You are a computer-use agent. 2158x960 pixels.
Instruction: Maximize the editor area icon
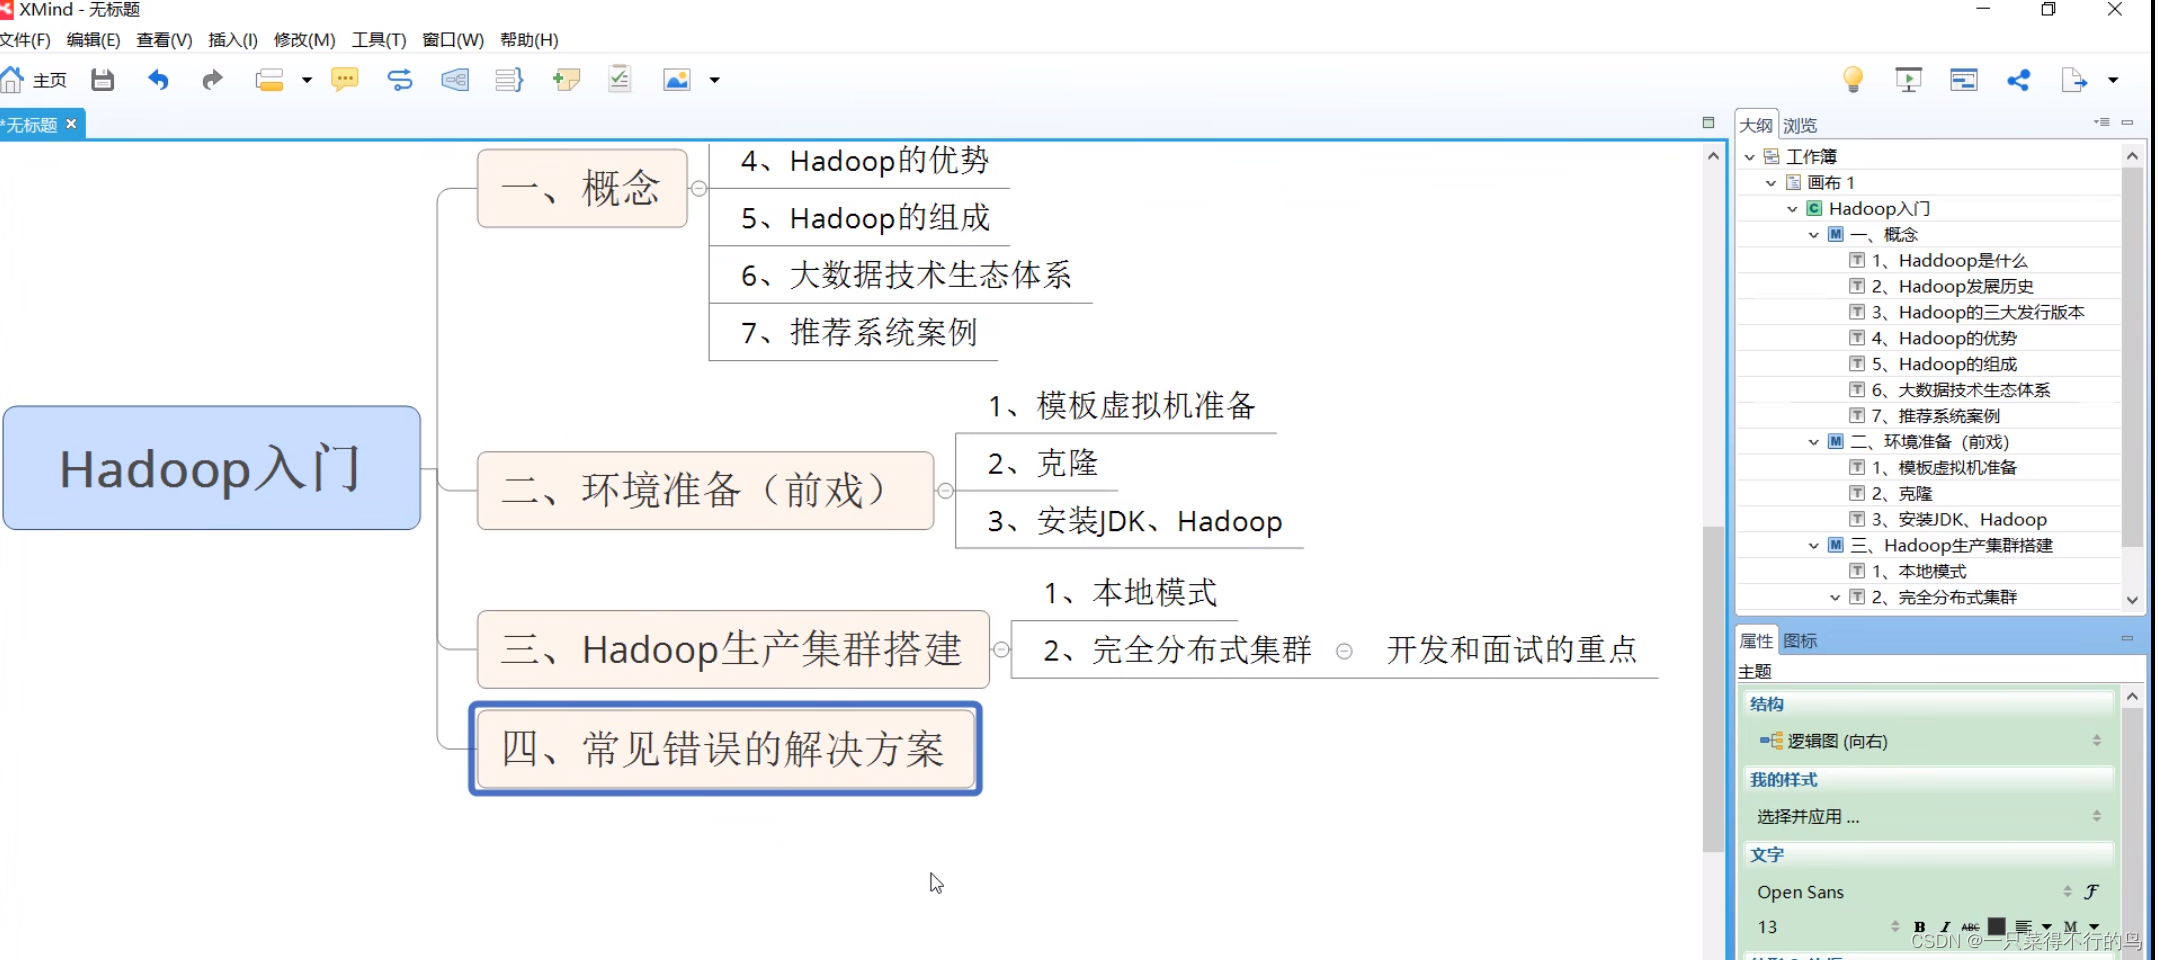pyautogui.click(x=1708, y=123)
